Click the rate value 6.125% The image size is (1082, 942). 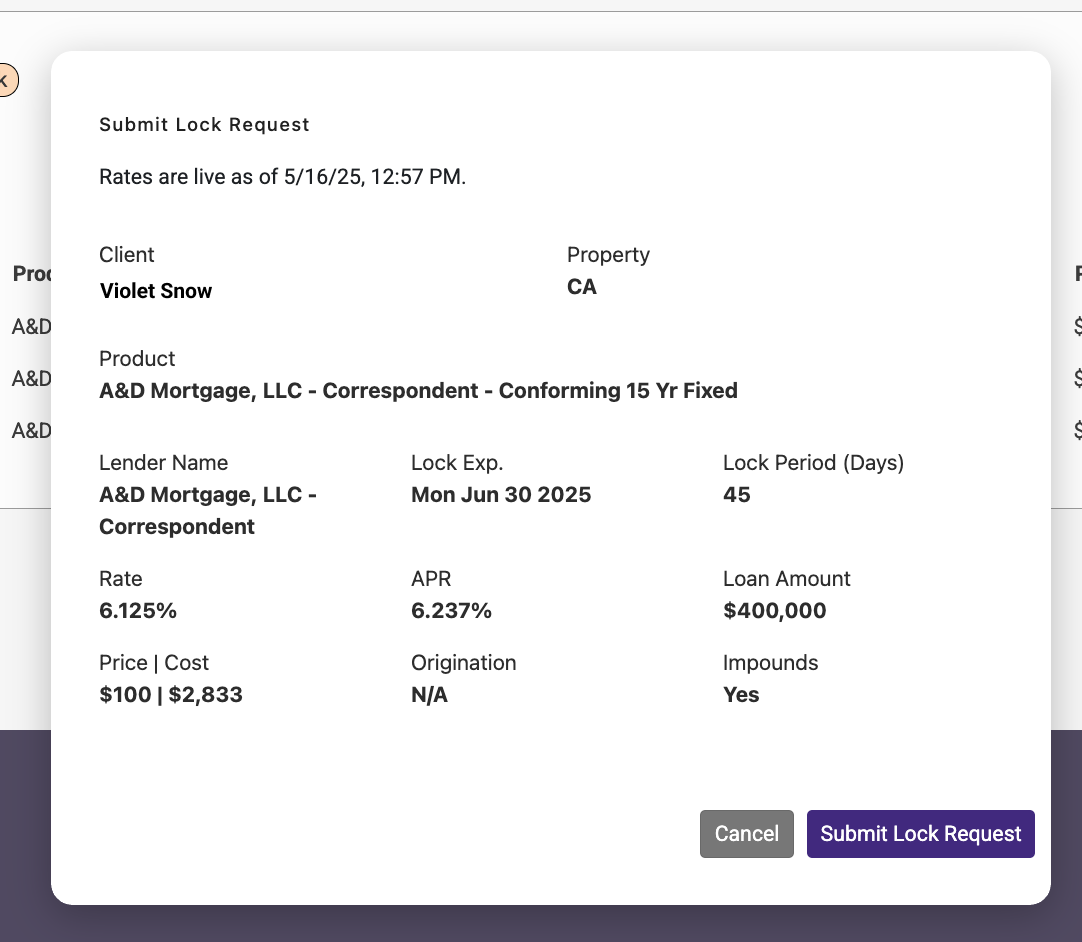pos(138,611)
